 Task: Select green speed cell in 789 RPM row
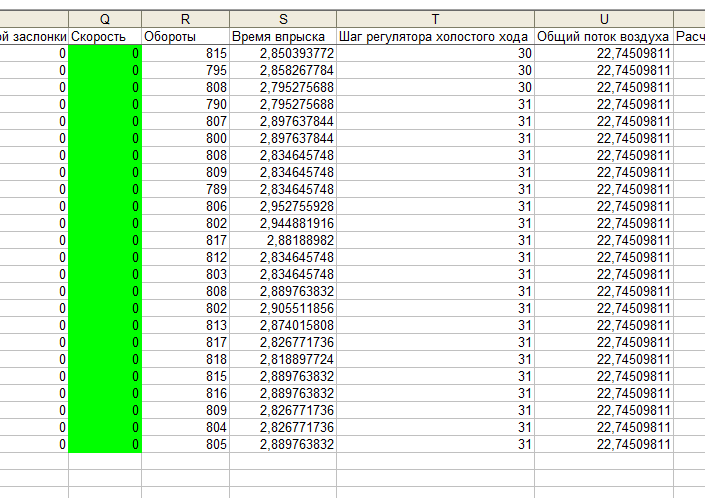(105, 189)
